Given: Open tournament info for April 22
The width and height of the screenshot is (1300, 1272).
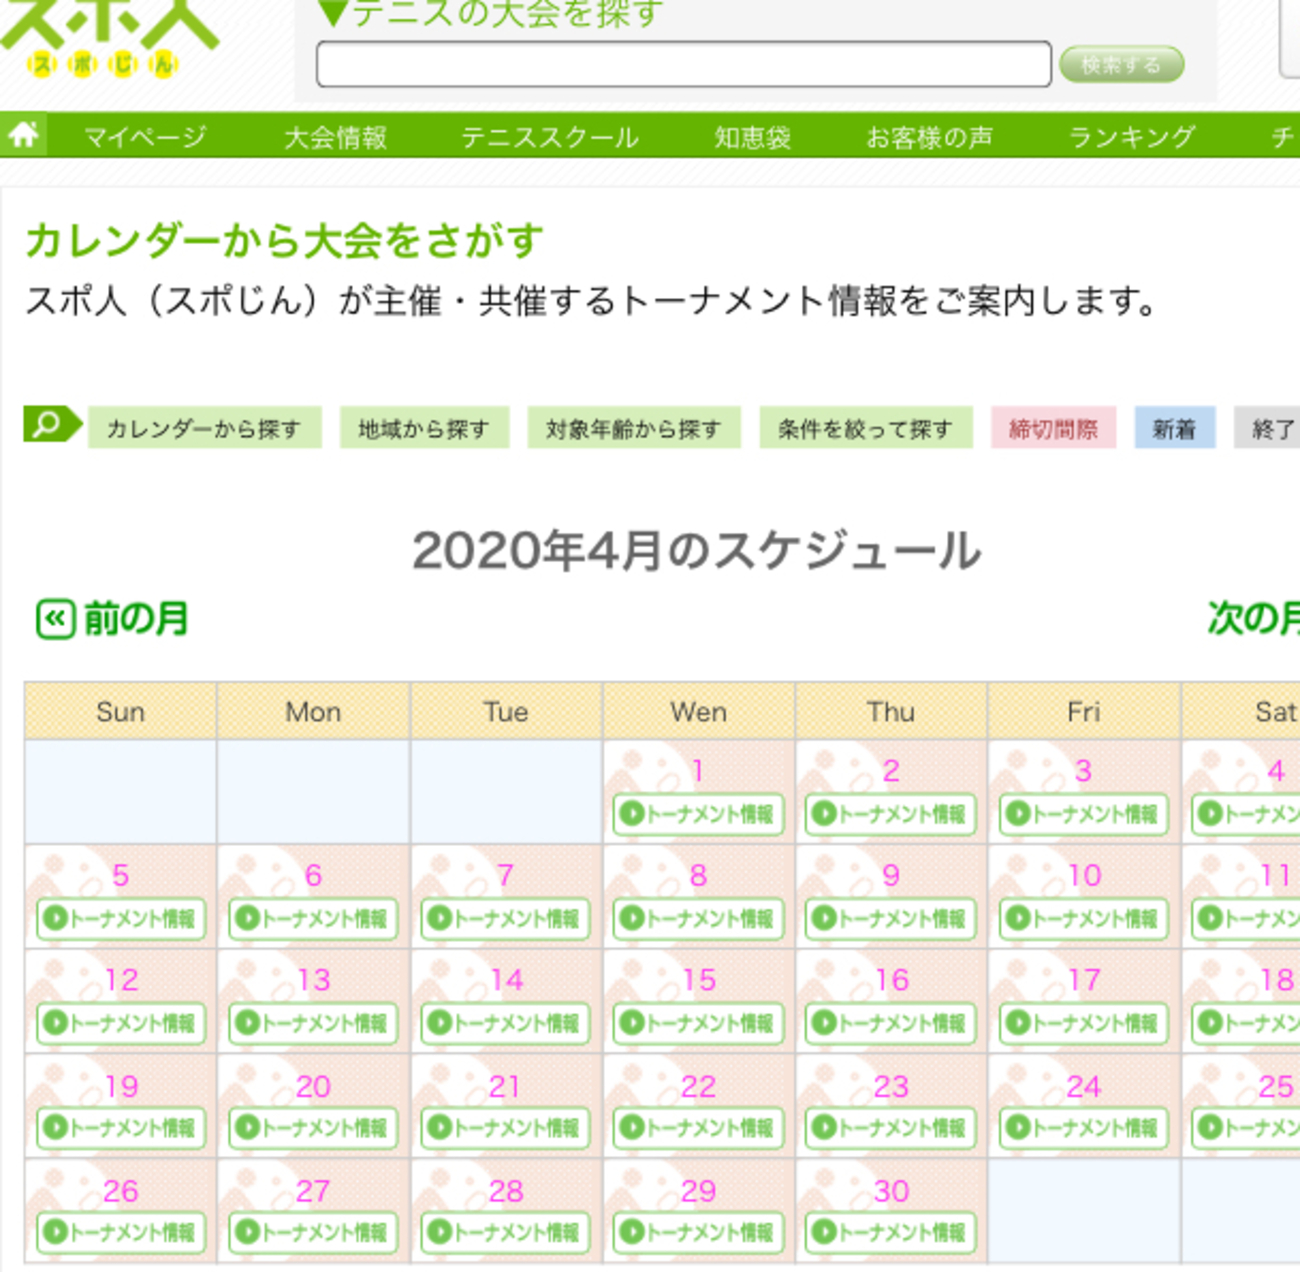Looking at the screenshot, I should [698, 1128].
